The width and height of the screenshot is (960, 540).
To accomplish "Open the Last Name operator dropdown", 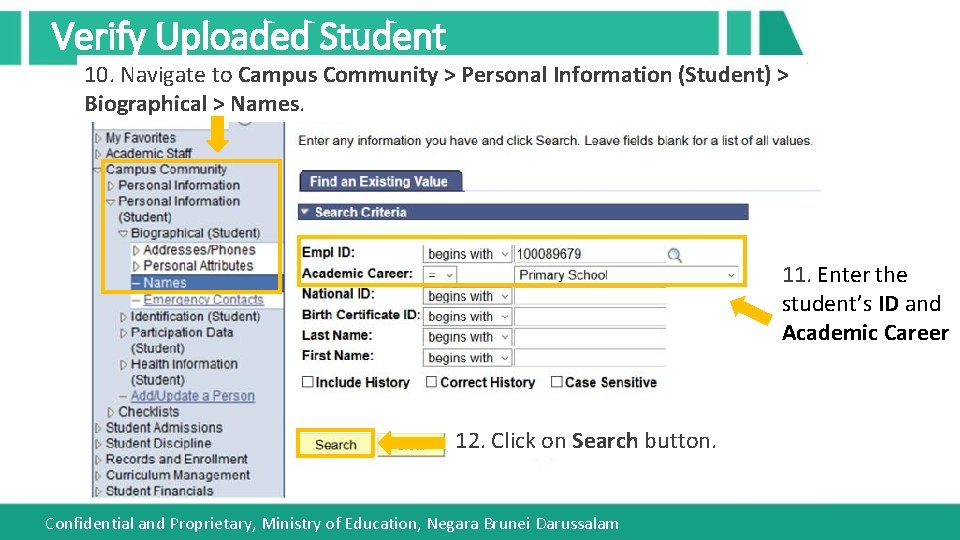I will click(x=467, y=337).
